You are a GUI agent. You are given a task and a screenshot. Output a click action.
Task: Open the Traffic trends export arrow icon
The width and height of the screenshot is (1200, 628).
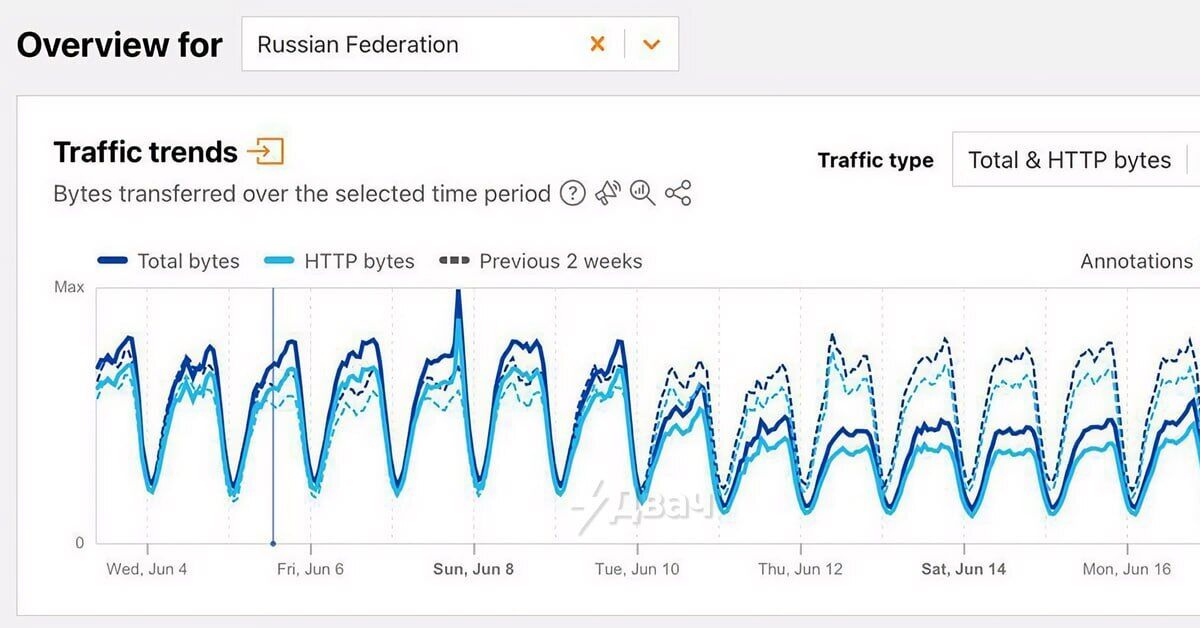266,152
